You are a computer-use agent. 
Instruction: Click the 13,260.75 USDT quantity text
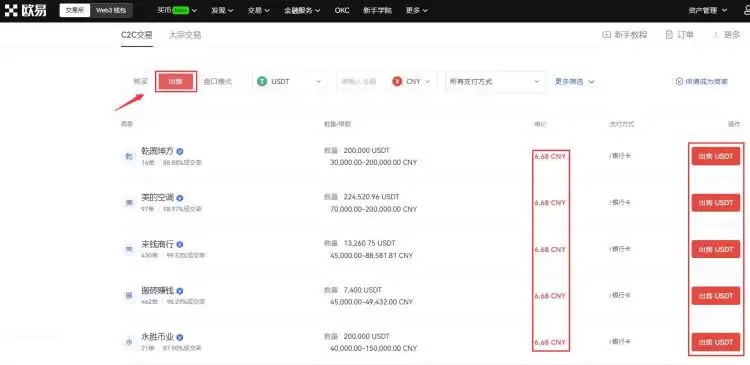tap(369, 243)
